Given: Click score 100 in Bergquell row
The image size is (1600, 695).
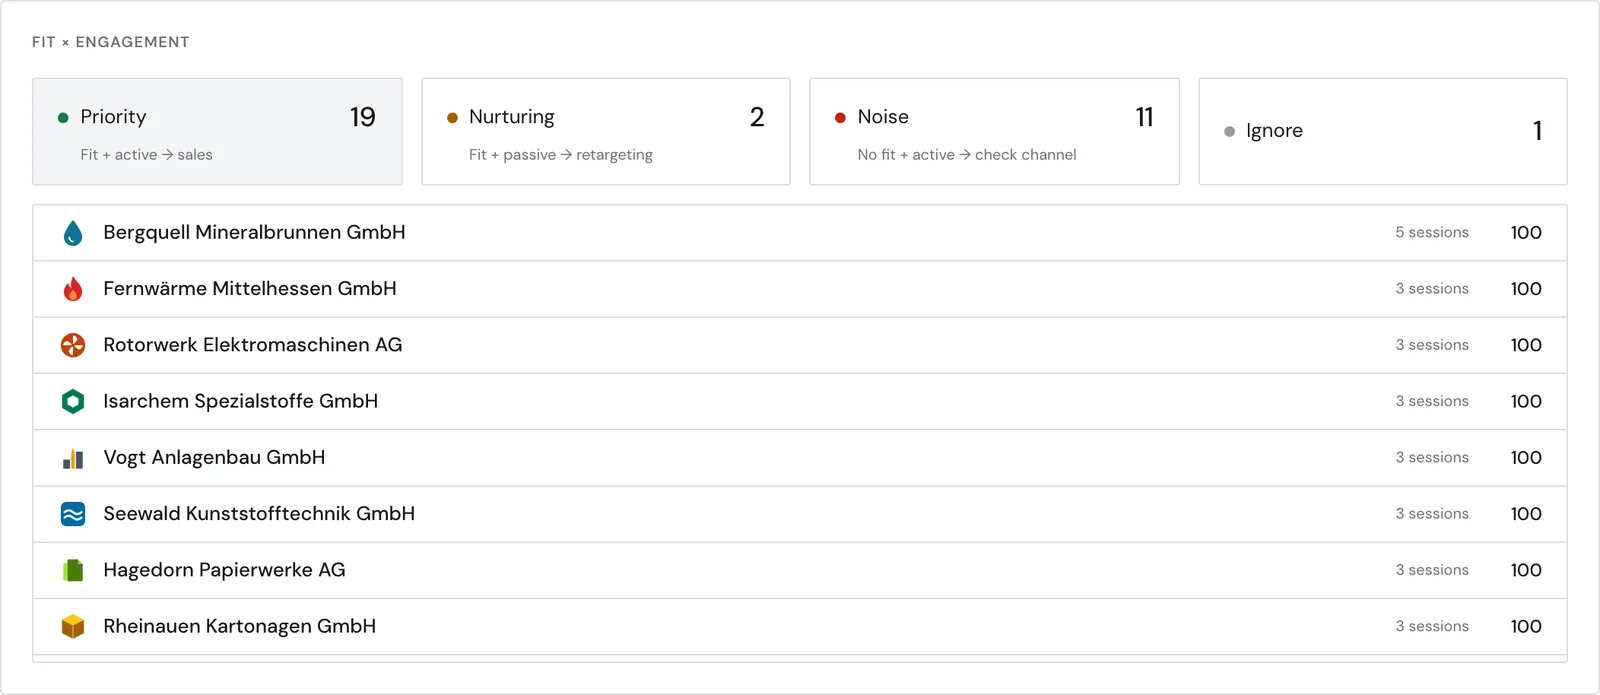Looking at the screenshot, I should point(1526,232).
